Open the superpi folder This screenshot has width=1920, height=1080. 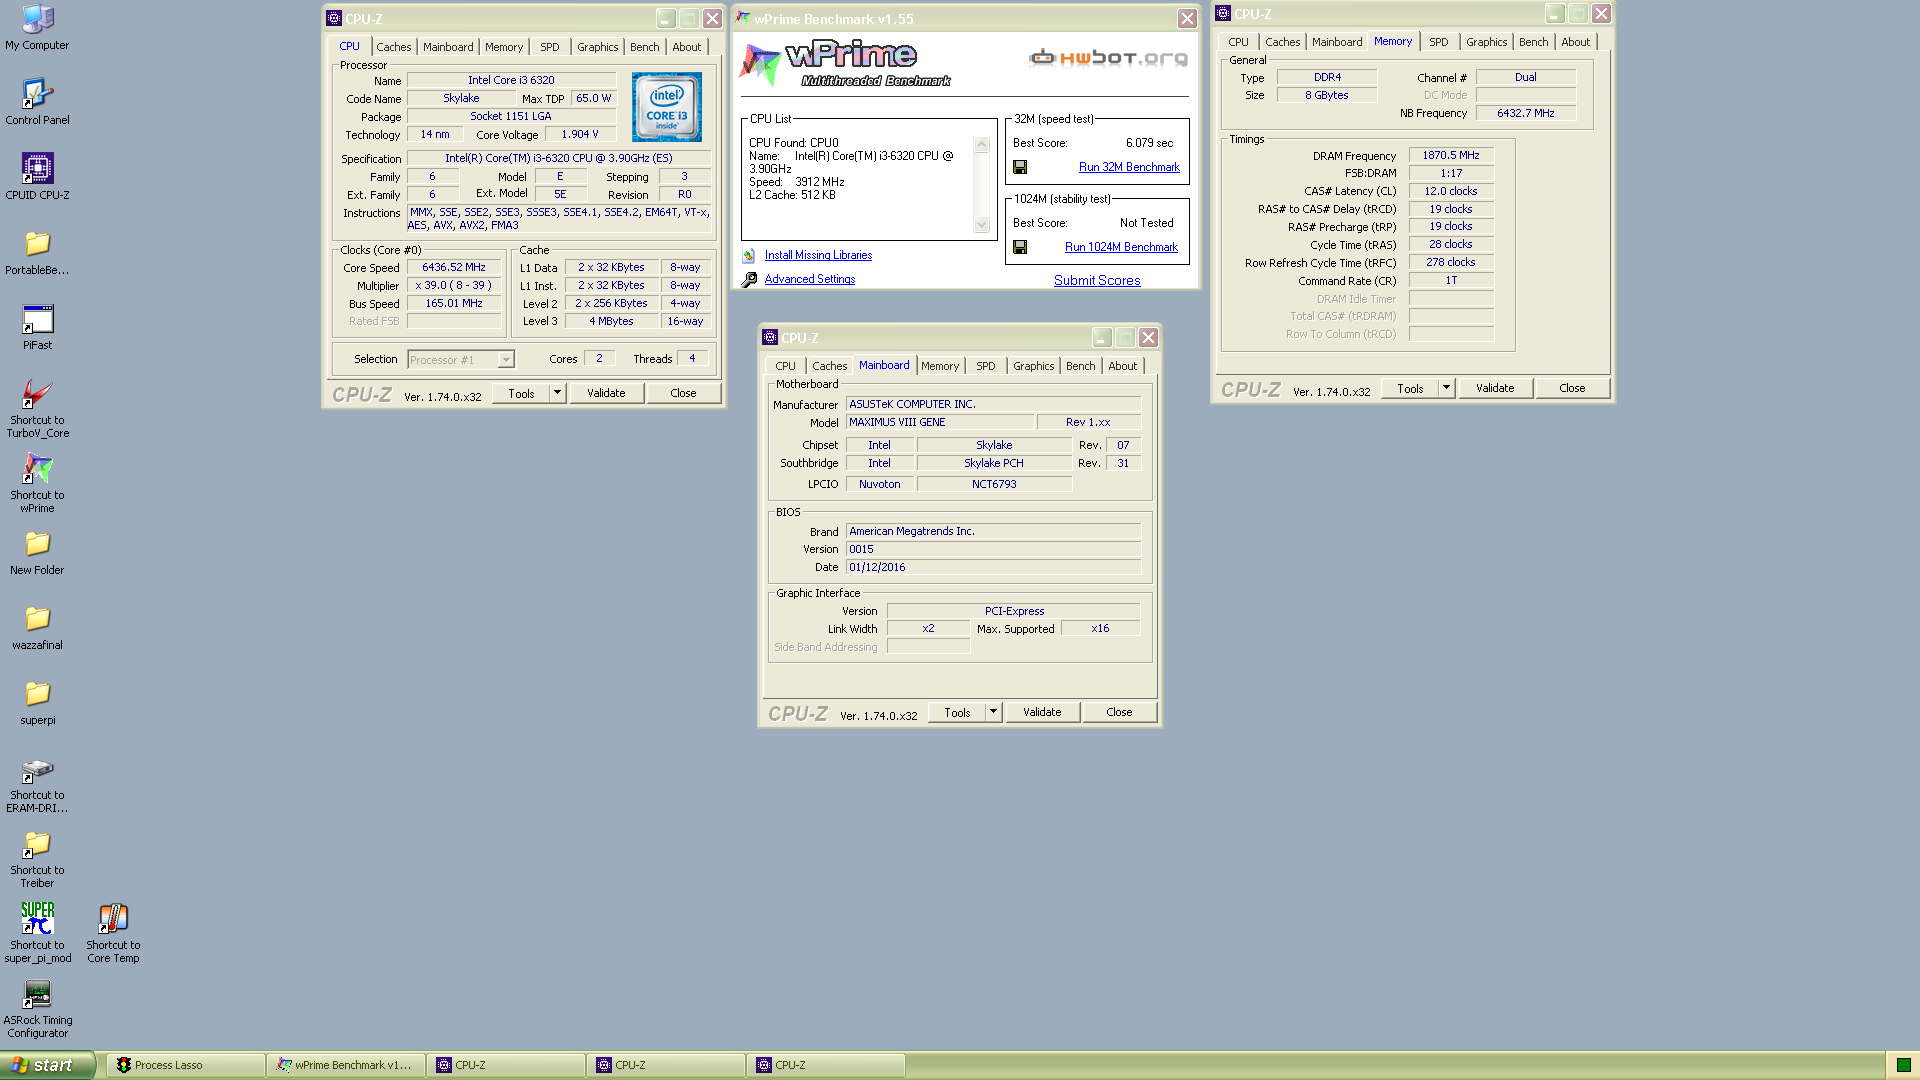37,702
